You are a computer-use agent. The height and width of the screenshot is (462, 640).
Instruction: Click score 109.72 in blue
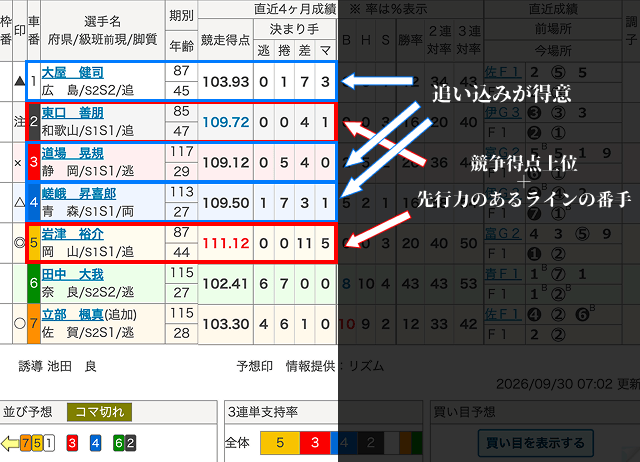coord(226,122)
